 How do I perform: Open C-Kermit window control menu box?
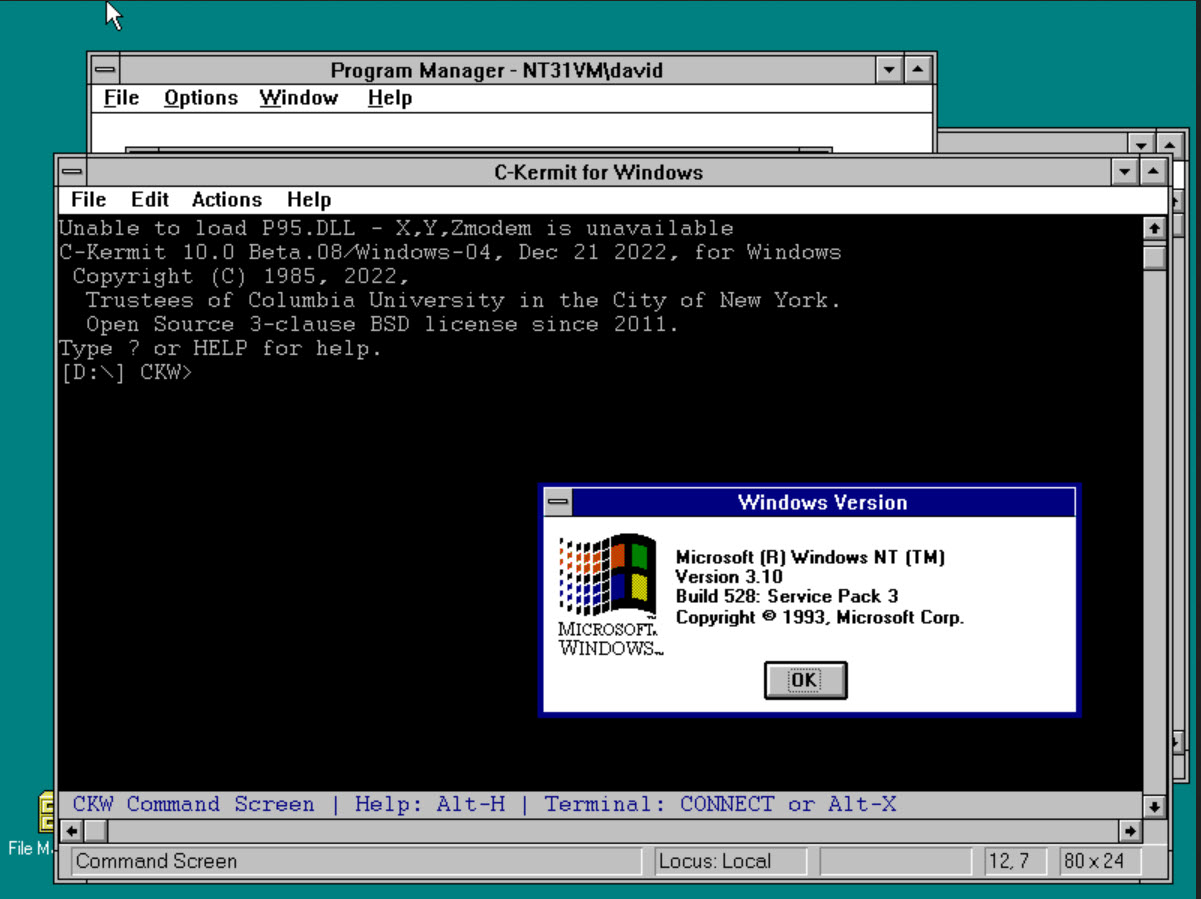73,172
